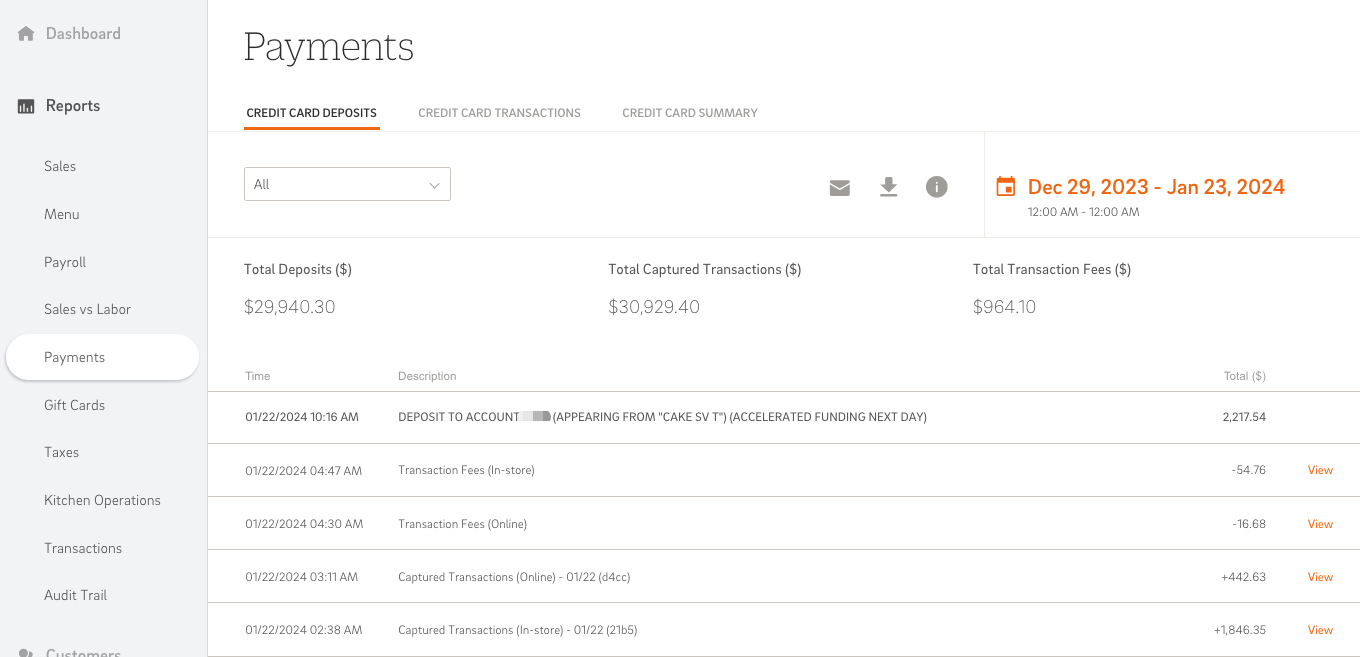Download the deposits report
This screenshot has width=1360, height=657.
pos(888,187)
